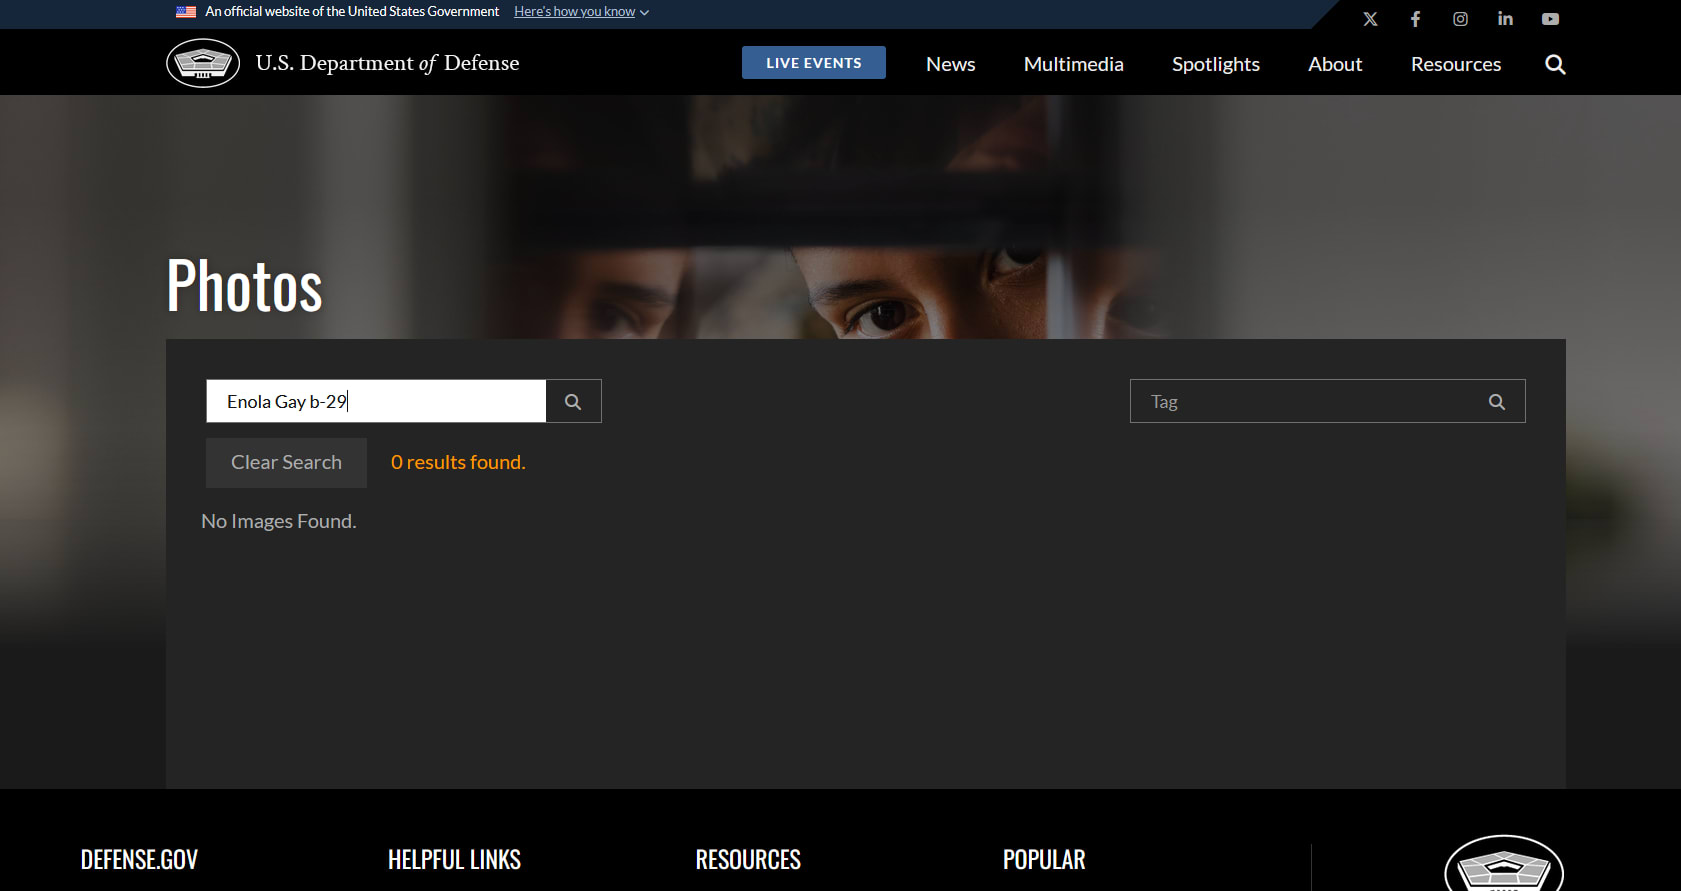
Task: Open the LinkedIn social icon
Action: pyautogui.click(x=1505, y=19)
